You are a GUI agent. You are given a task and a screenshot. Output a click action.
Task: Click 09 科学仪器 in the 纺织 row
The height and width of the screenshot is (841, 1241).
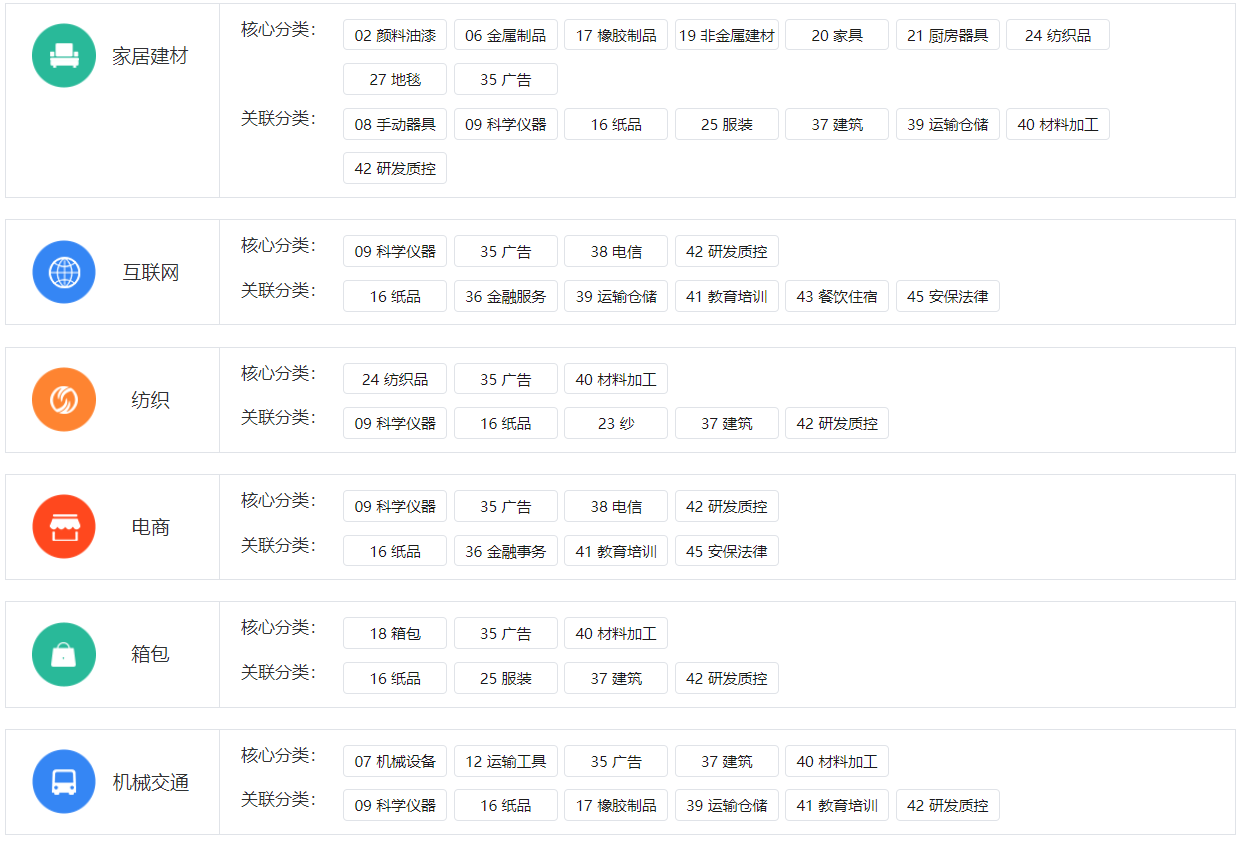click(x=395, y=423)
